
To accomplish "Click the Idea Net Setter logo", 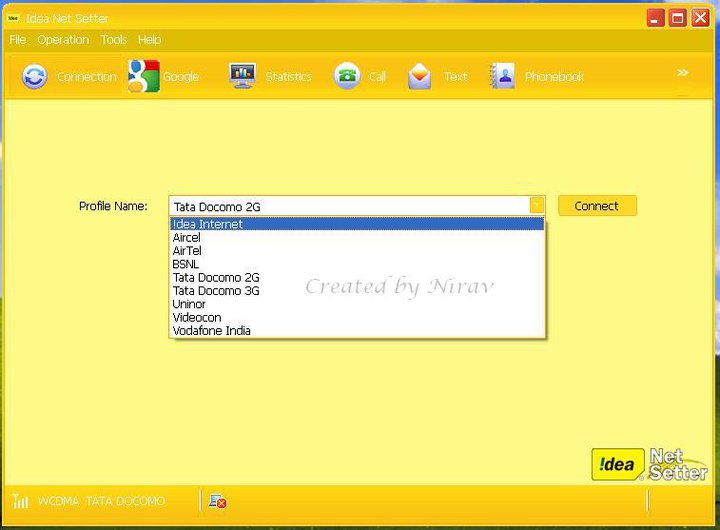I will point(649,464).
